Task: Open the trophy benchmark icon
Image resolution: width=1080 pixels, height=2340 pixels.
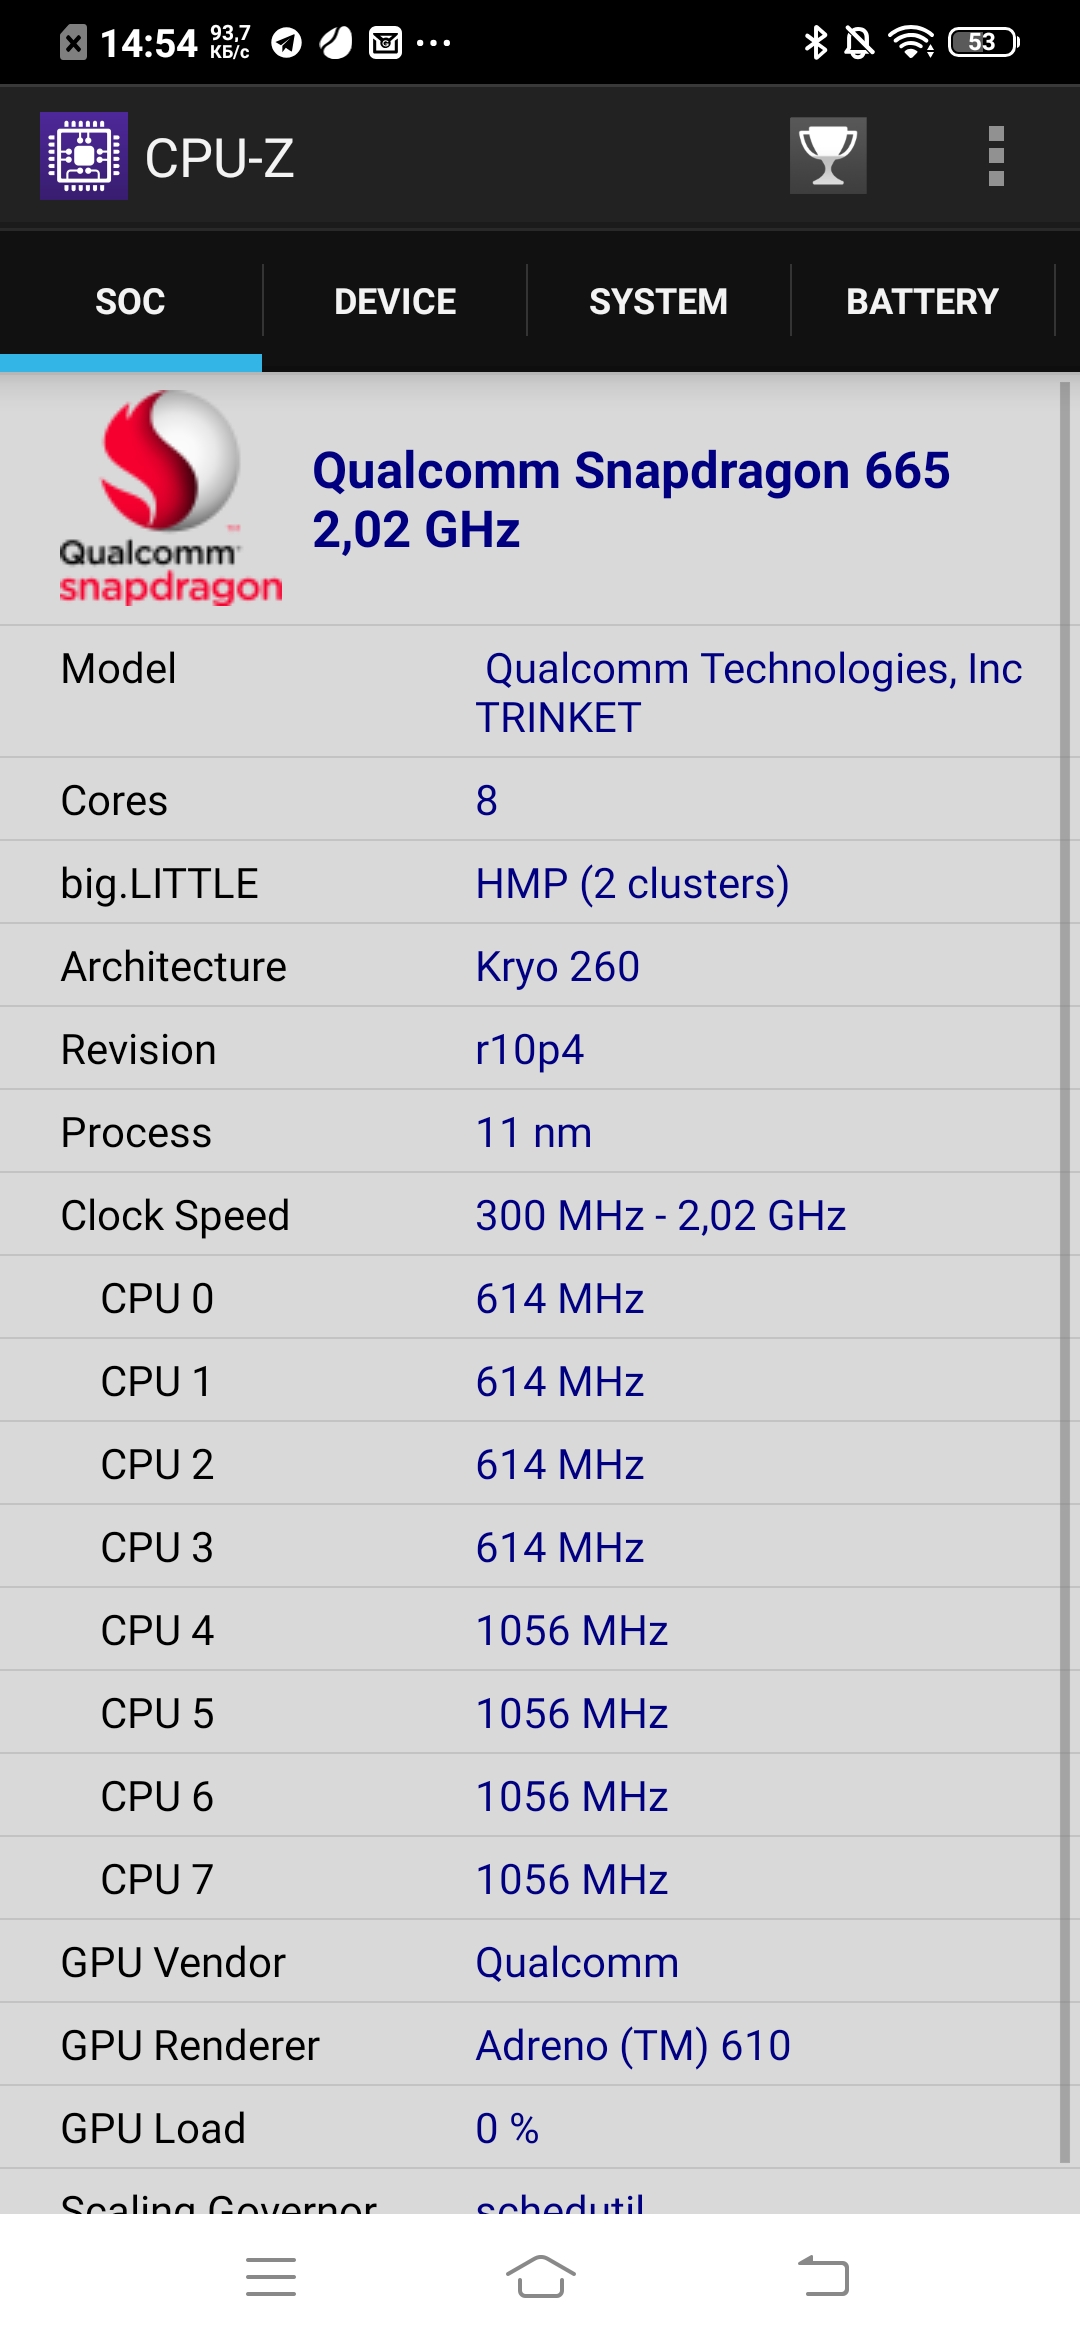Action: coord(828,156)
